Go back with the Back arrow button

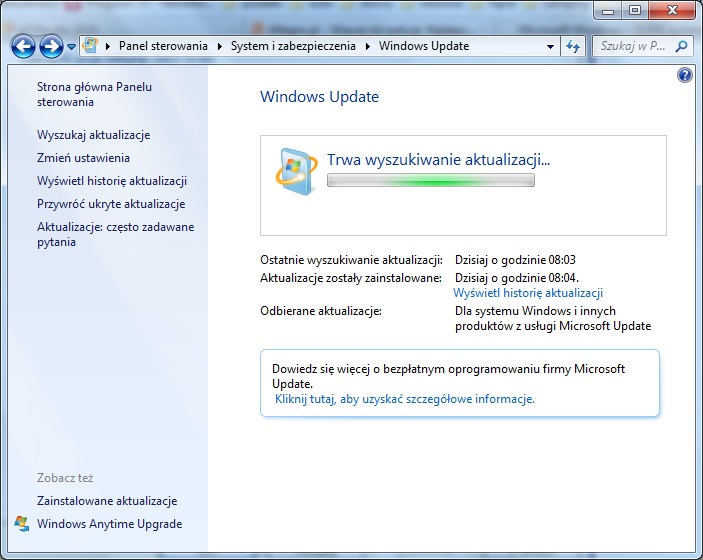click(23, 46)
